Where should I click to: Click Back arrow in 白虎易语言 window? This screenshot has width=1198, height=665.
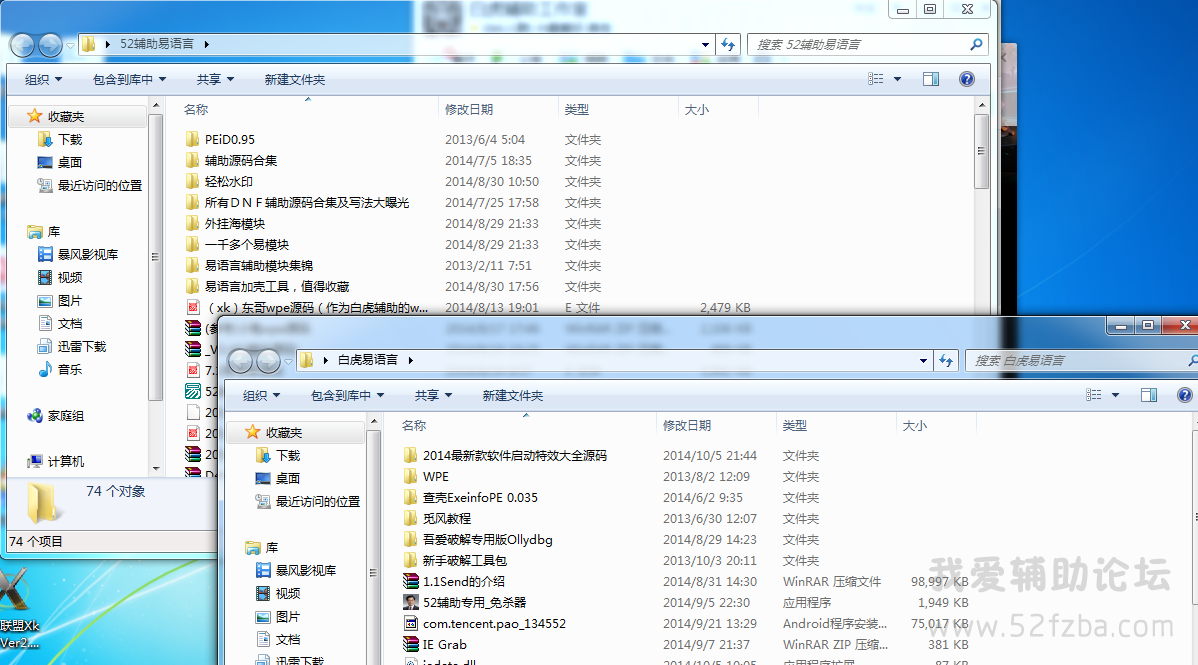[x=241, y=361]
